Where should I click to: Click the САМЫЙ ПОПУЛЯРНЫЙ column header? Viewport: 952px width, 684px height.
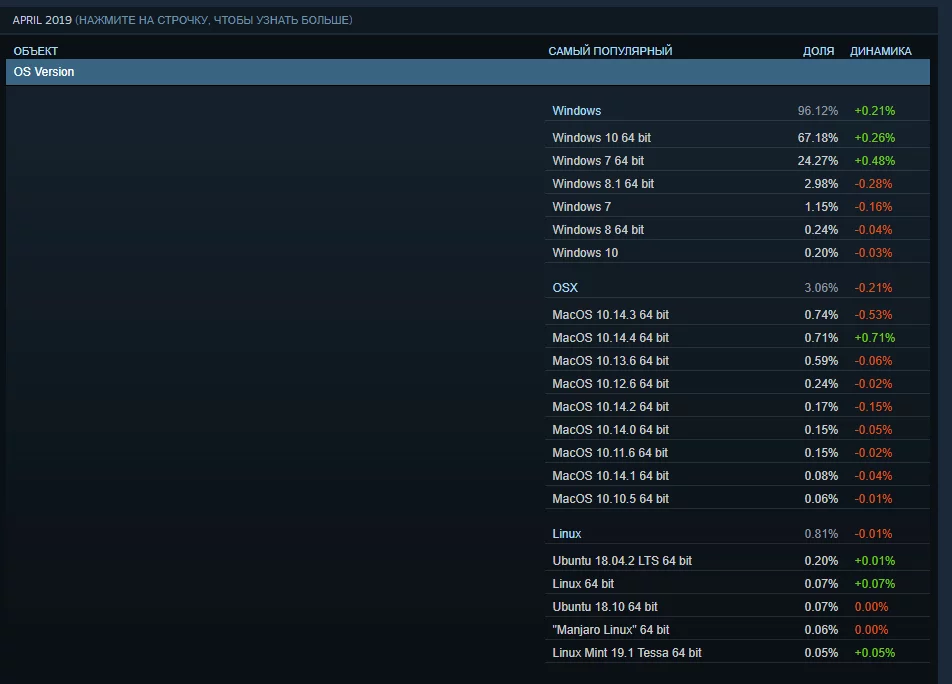click(x=610, y=51)
